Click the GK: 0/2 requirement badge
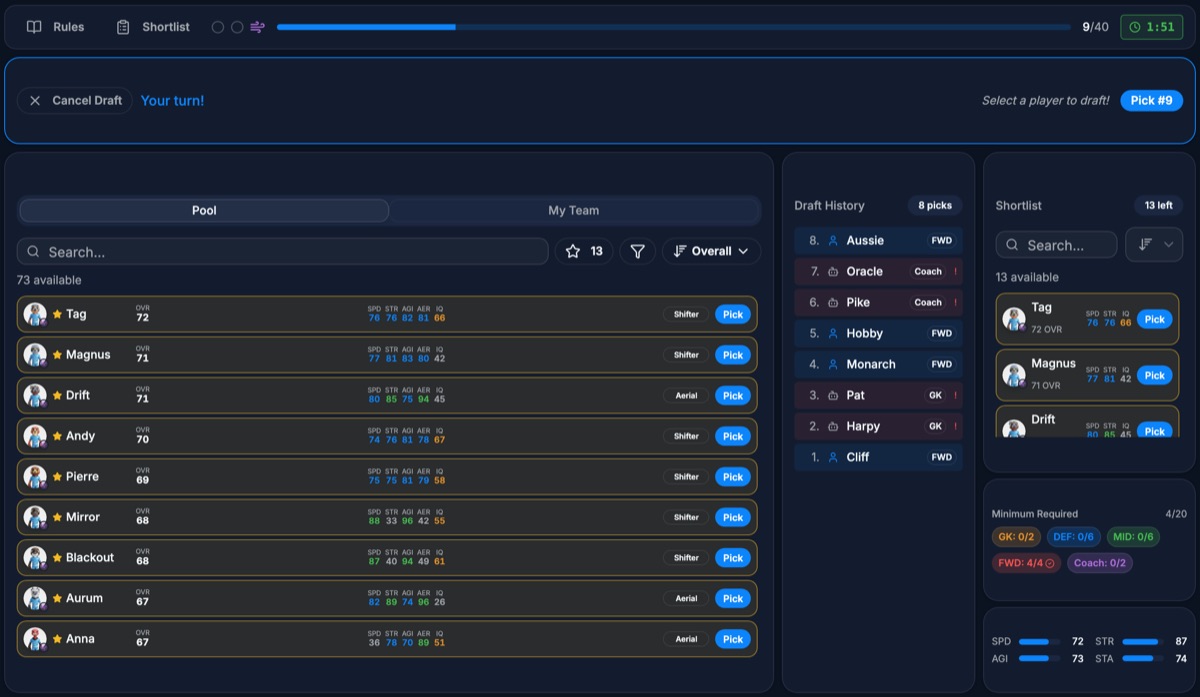 [1016, 537]
